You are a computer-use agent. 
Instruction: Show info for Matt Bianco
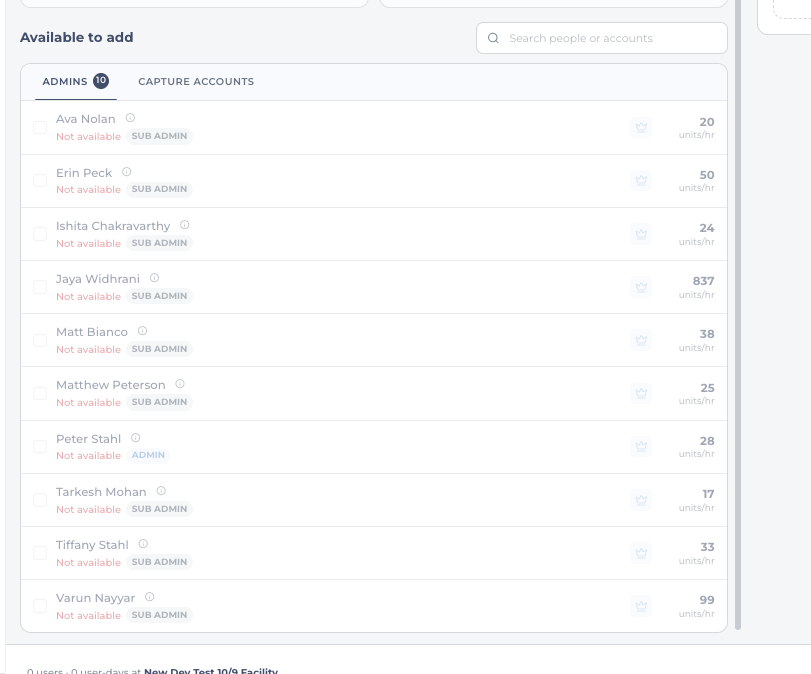click(x=142, y=331)
